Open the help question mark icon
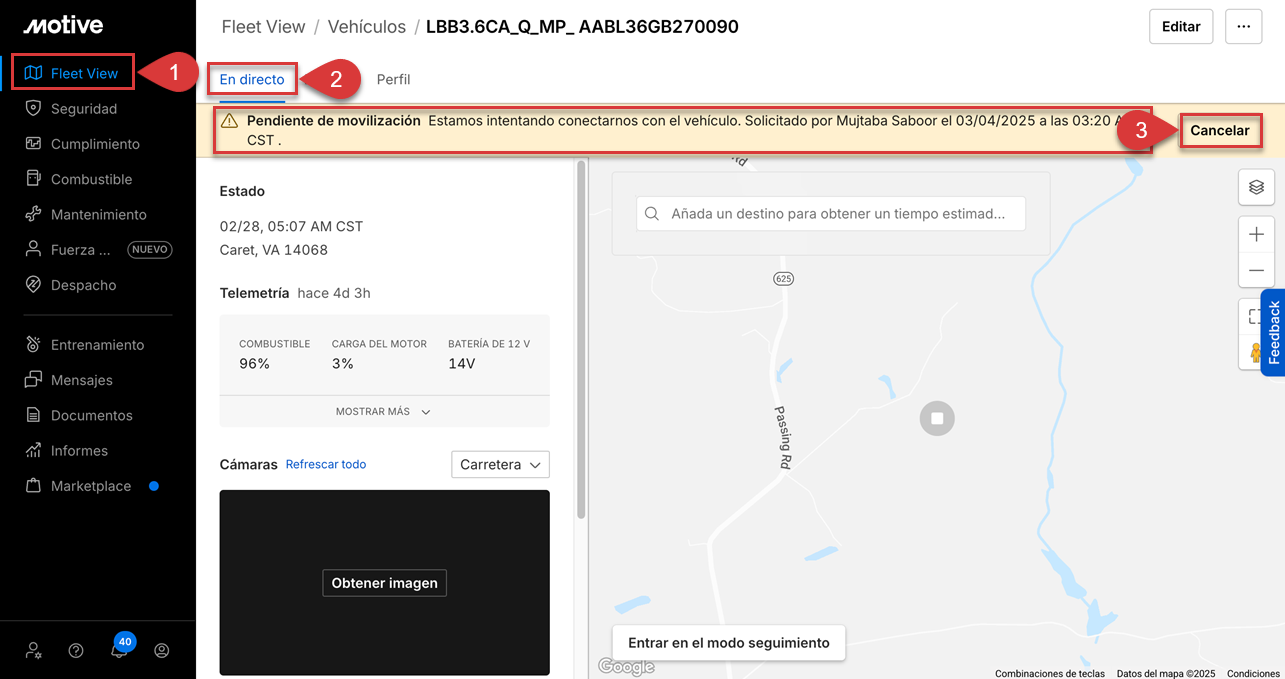 tap(76, 650)
